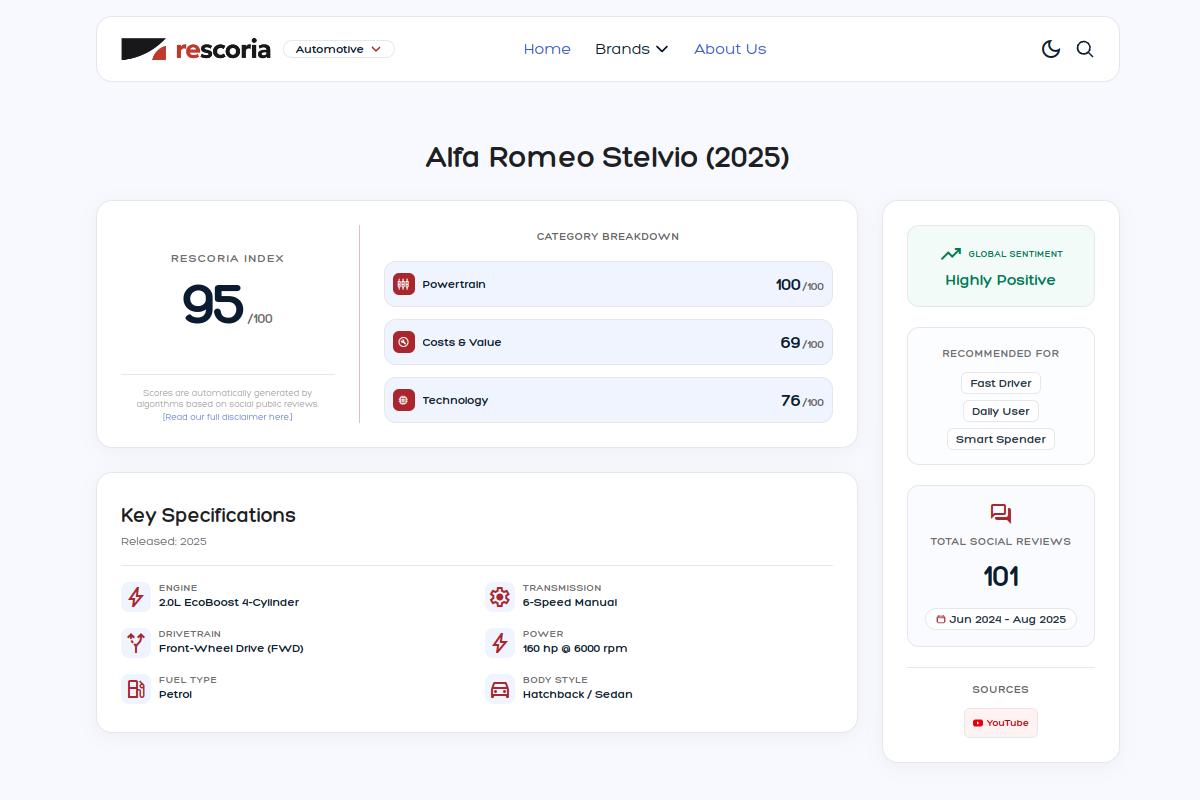Click the Costs & Value category icon
Viewport: 1200px width, 800px height.
(404, 342)
